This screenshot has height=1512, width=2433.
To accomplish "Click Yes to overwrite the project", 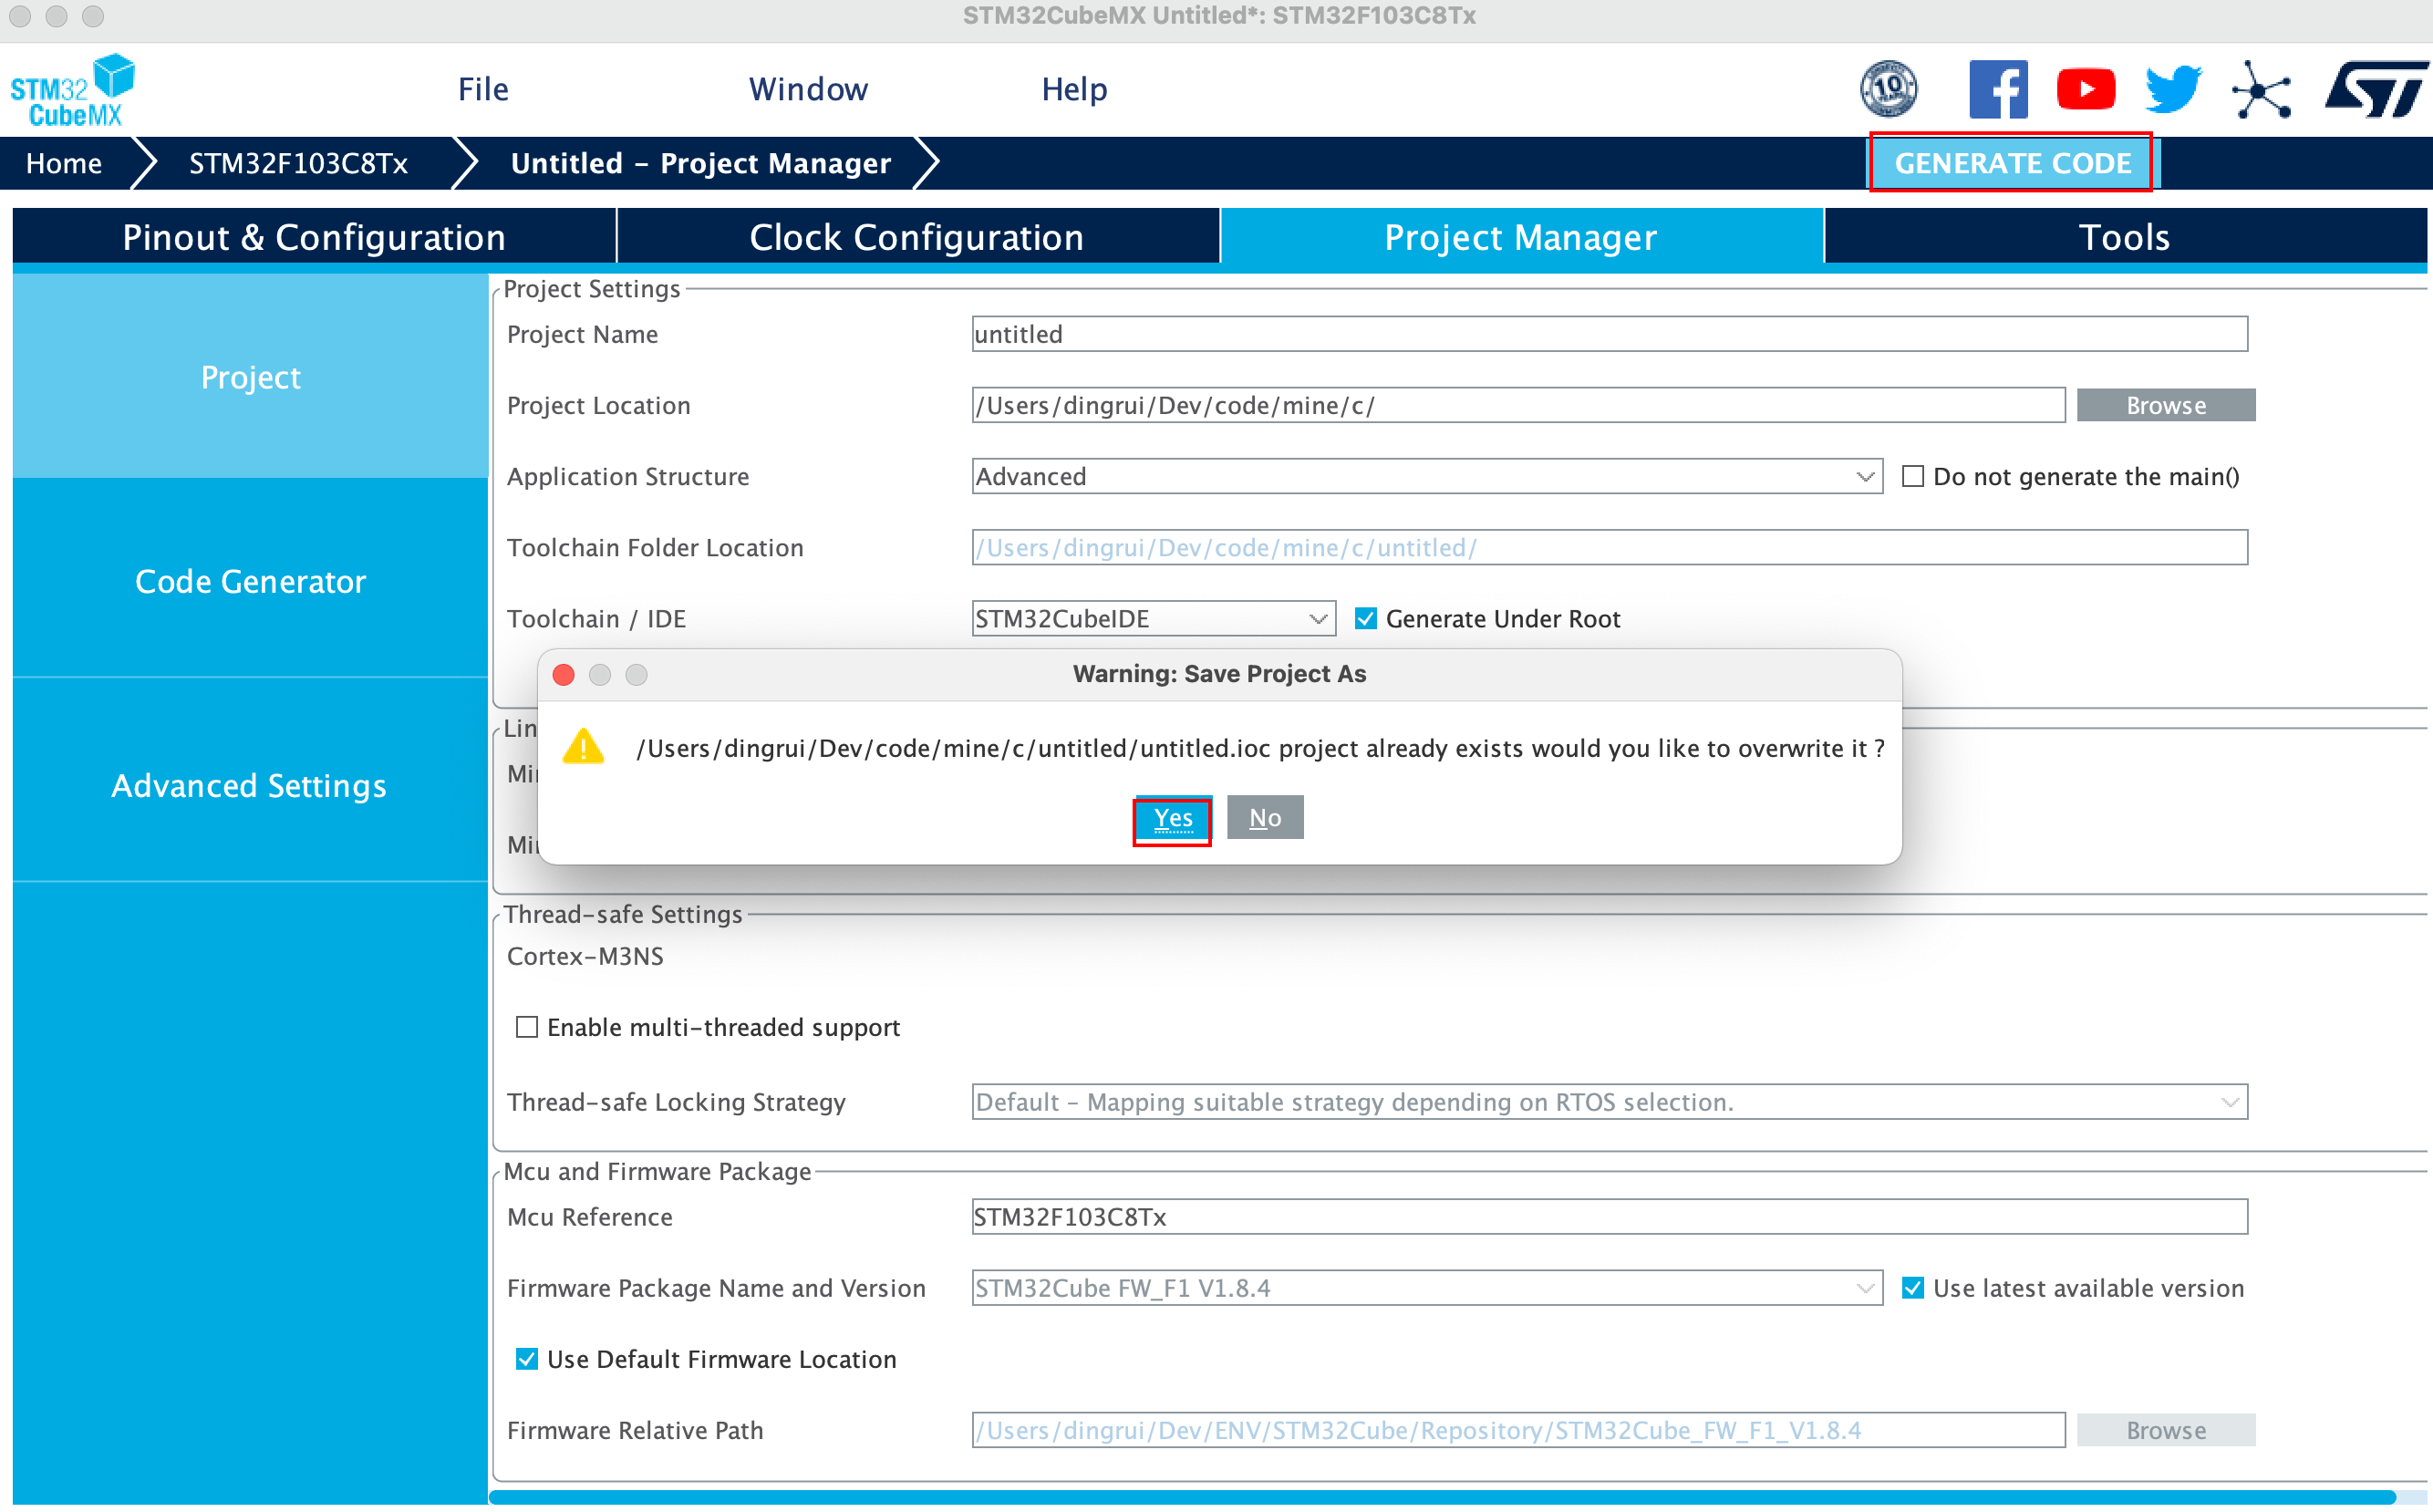I will click(x=1172, y=818).
